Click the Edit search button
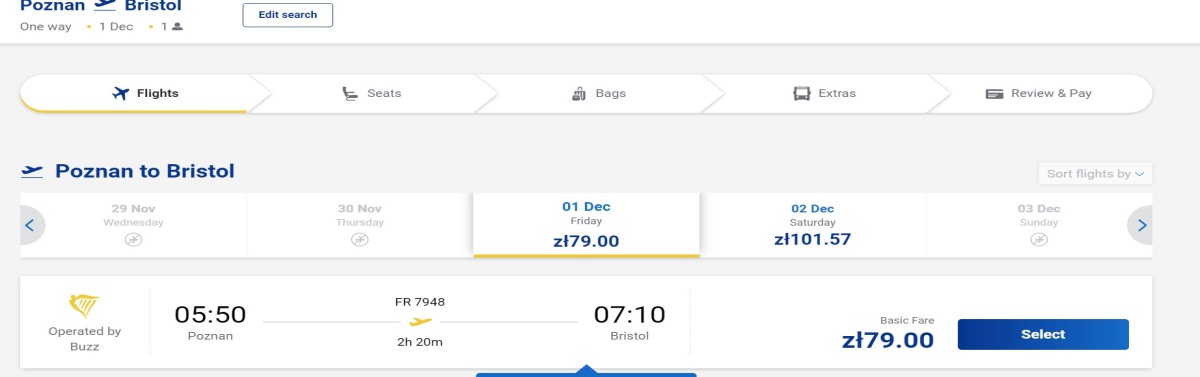The height and width of the screenshot is (377, 1200). click(288, 15)
